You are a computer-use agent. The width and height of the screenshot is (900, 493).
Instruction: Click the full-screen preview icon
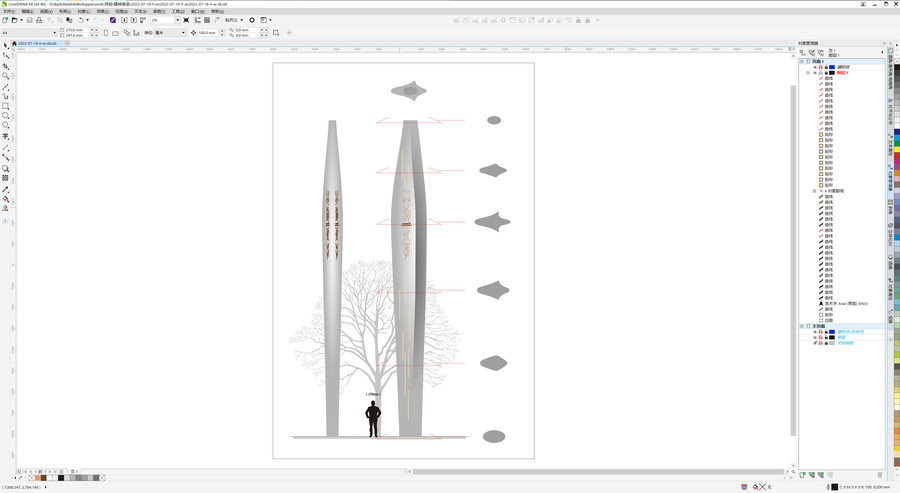click(x=186, y=20)
